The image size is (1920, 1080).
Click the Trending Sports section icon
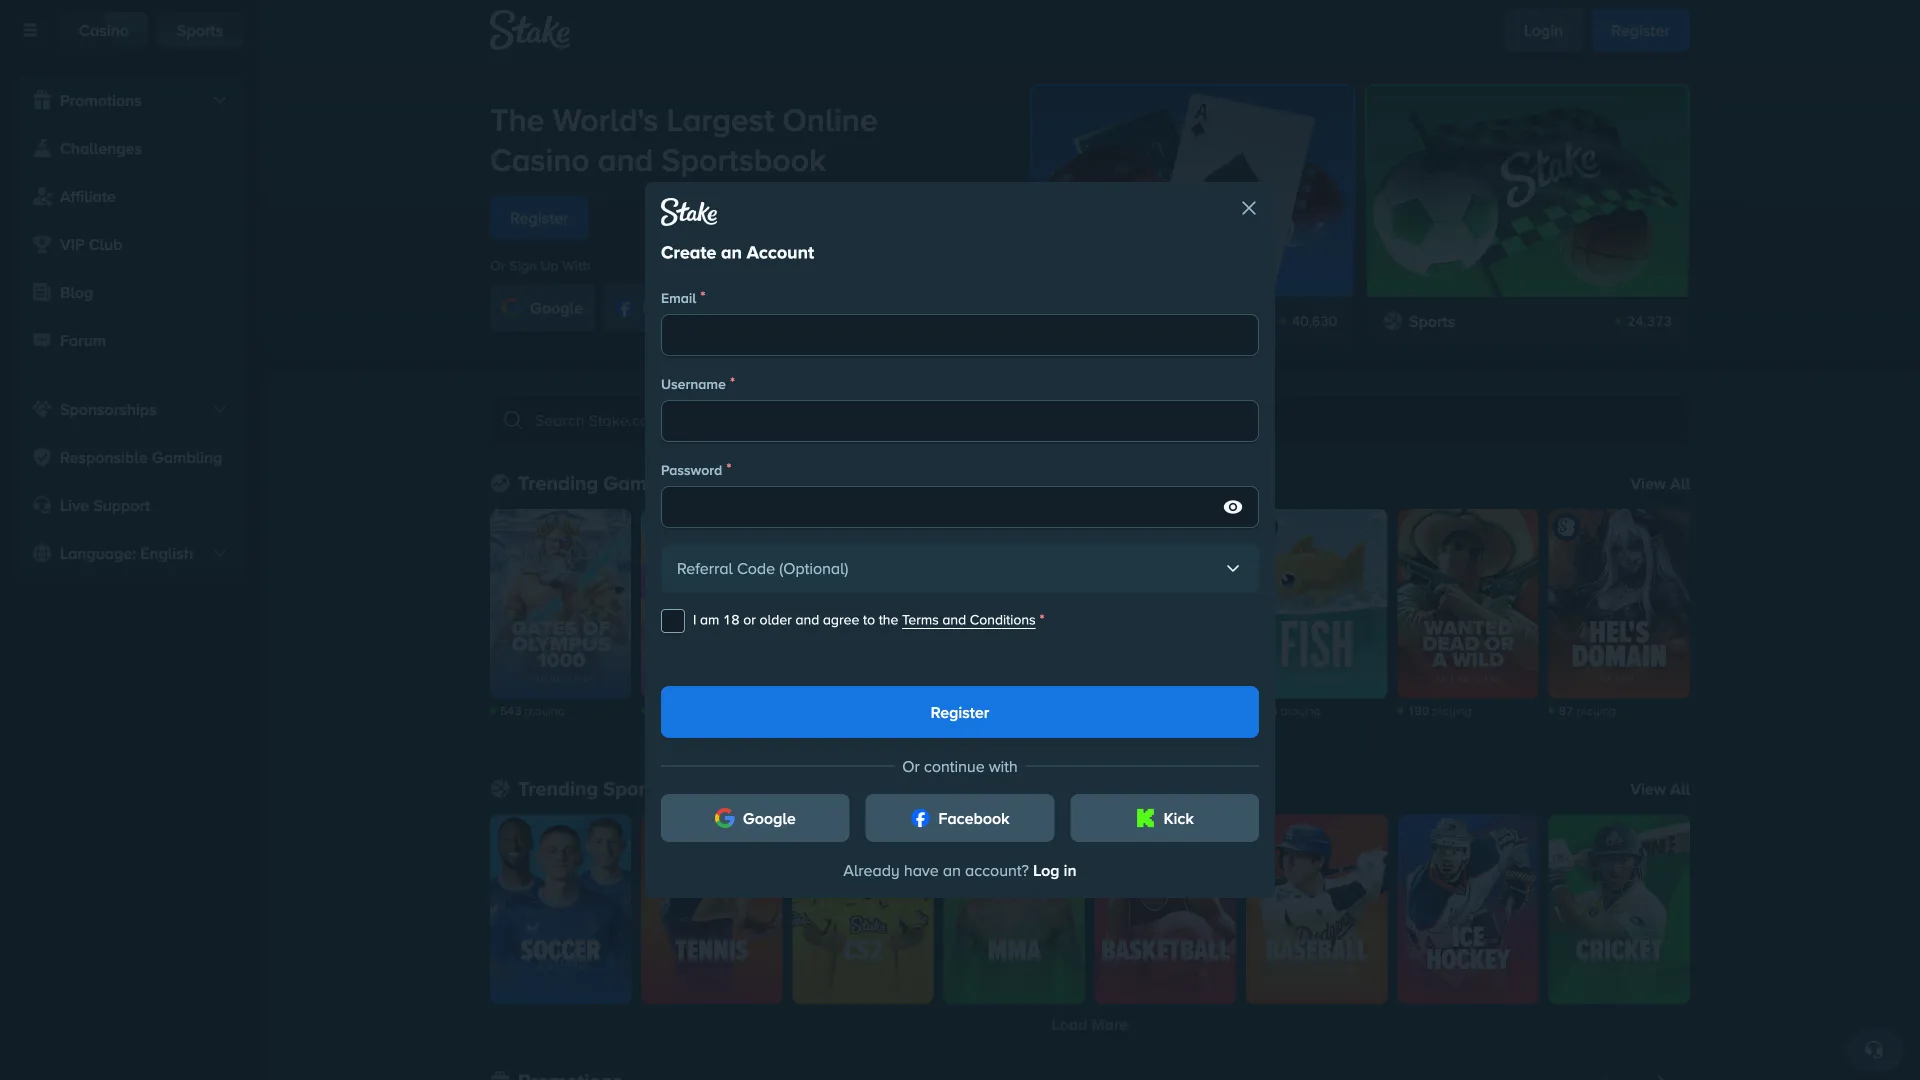pos(501,789)
